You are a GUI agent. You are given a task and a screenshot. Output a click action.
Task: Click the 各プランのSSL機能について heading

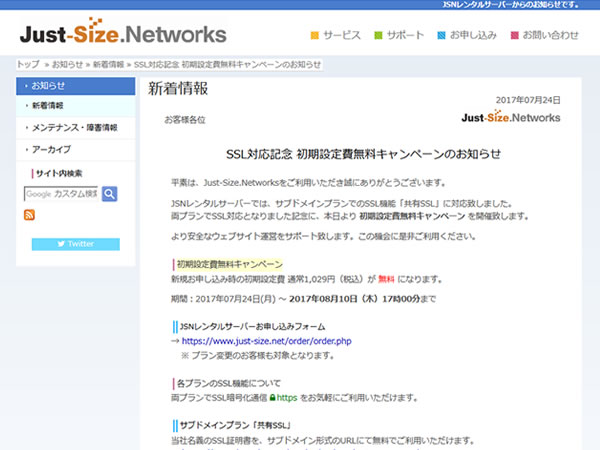pos(229,383)
